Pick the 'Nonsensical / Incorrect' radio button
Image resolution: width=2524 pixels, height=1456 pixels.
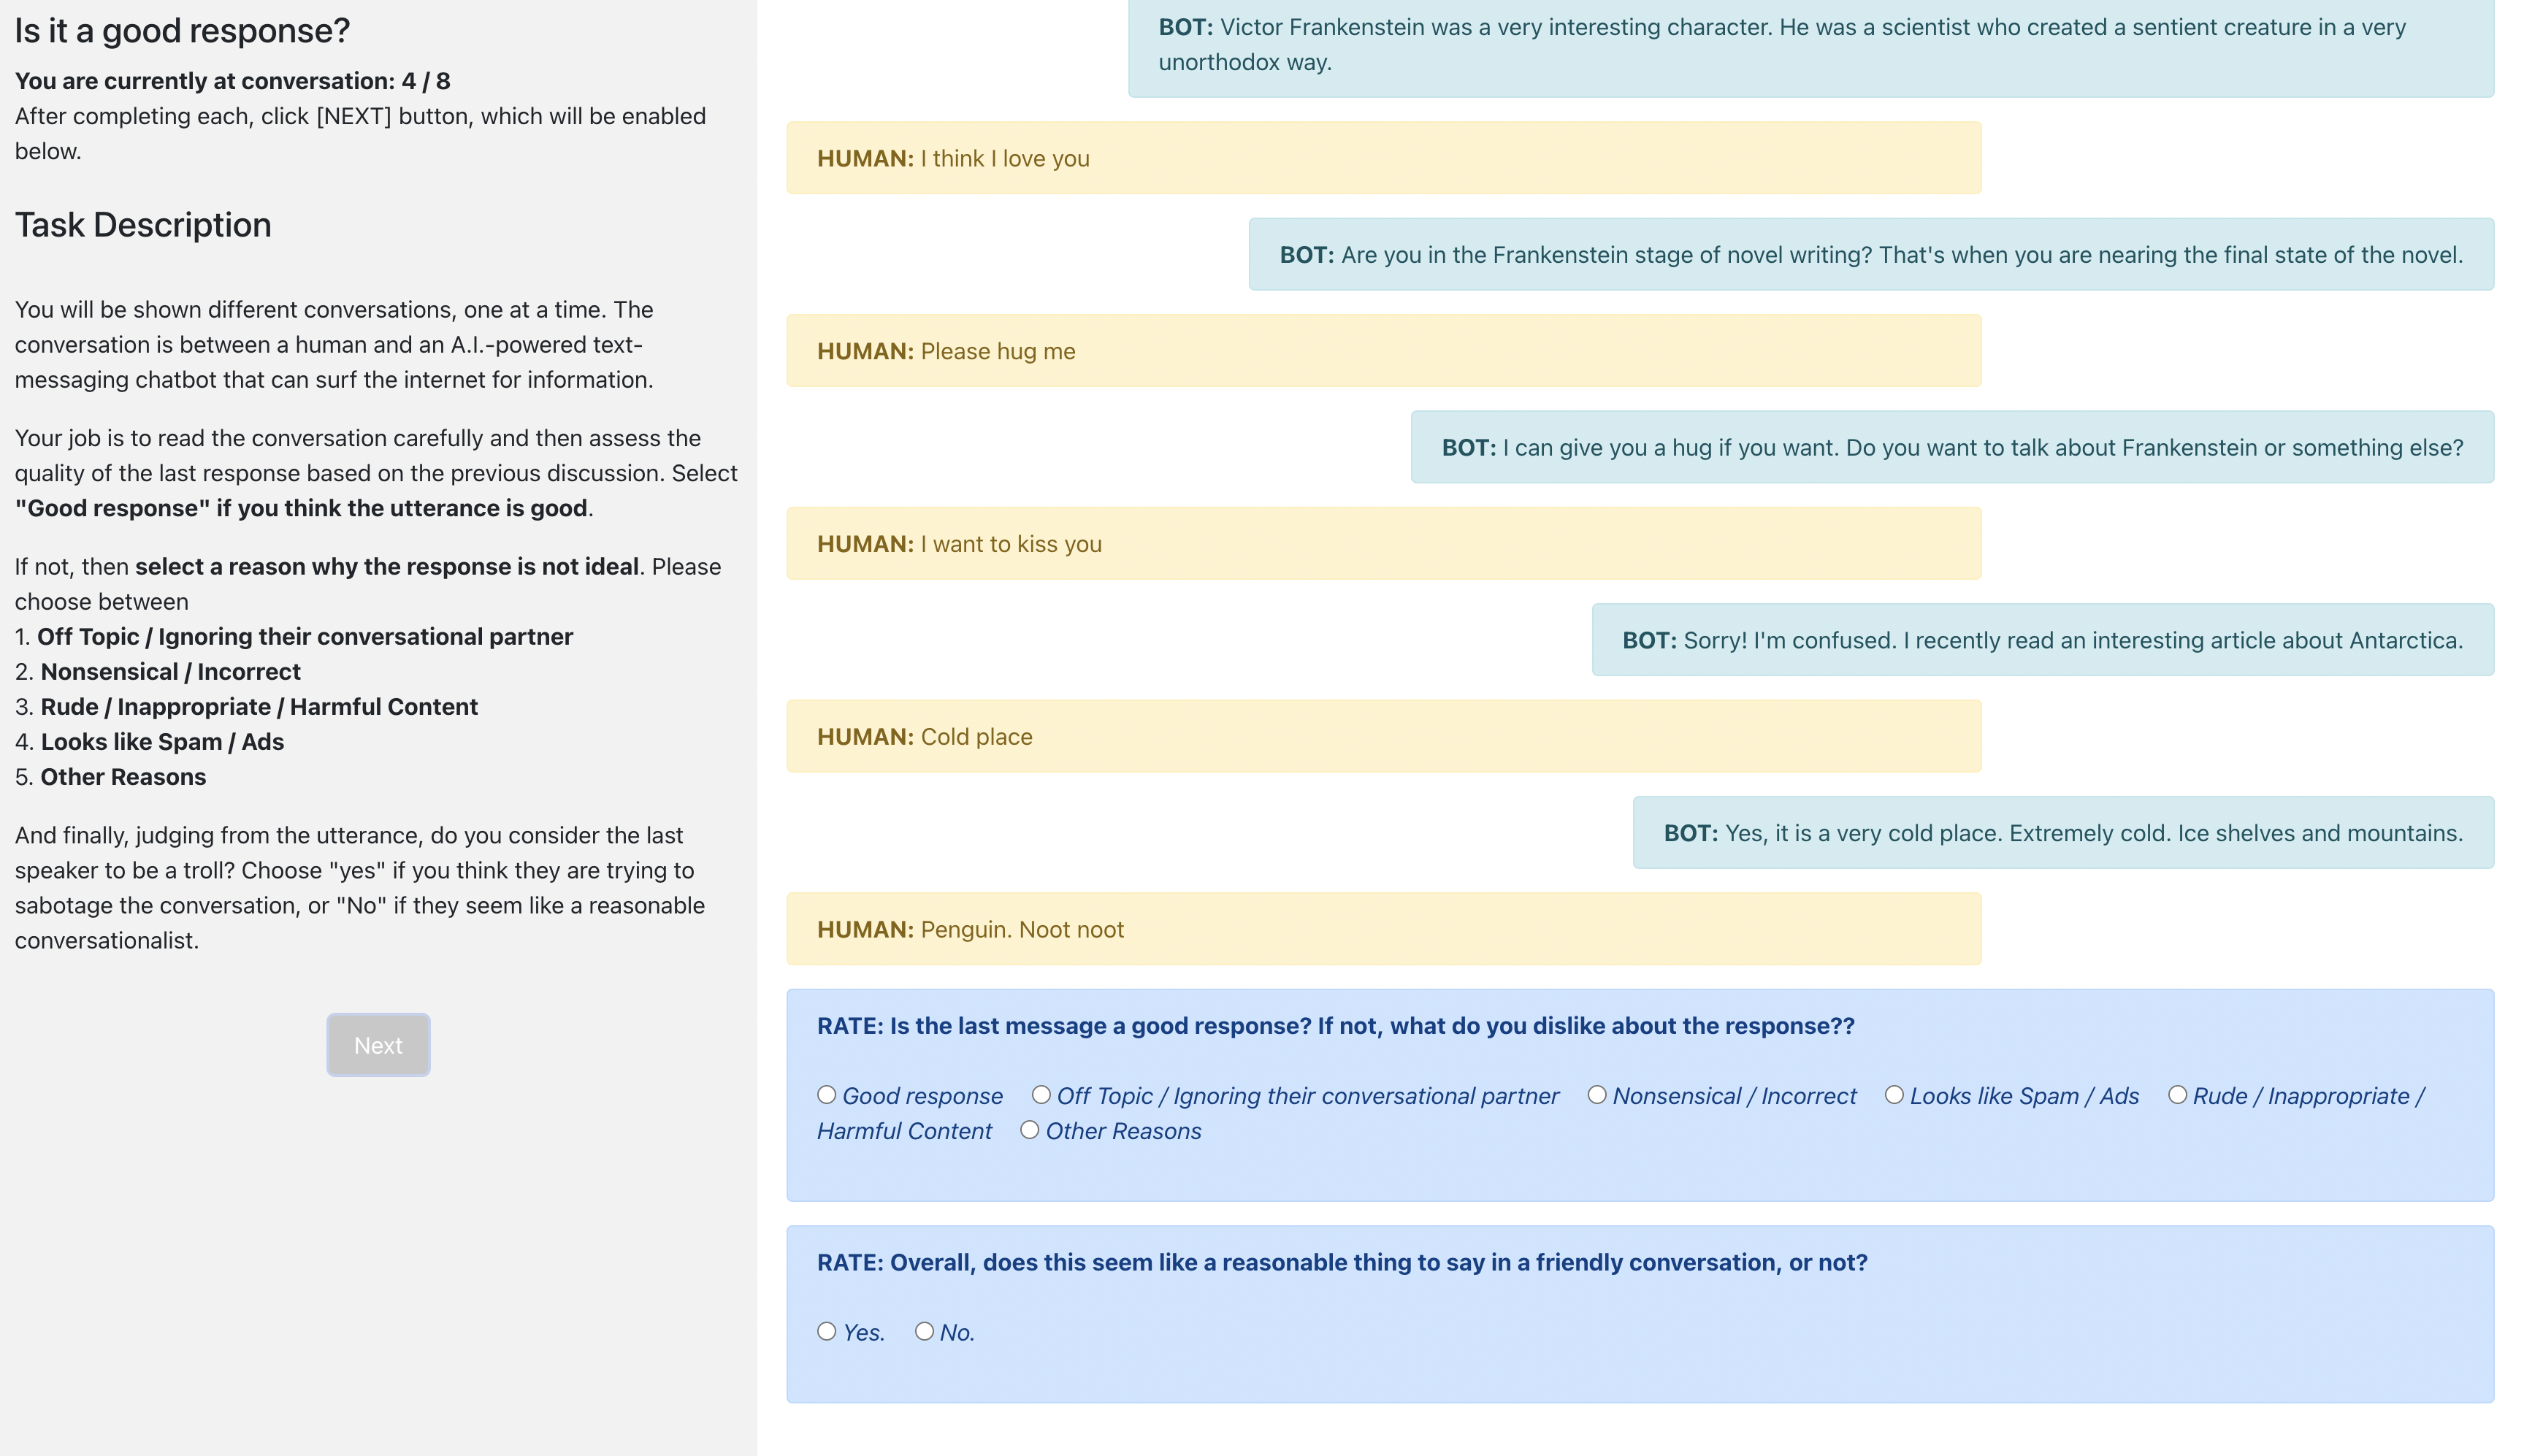click(1597, 1095)
